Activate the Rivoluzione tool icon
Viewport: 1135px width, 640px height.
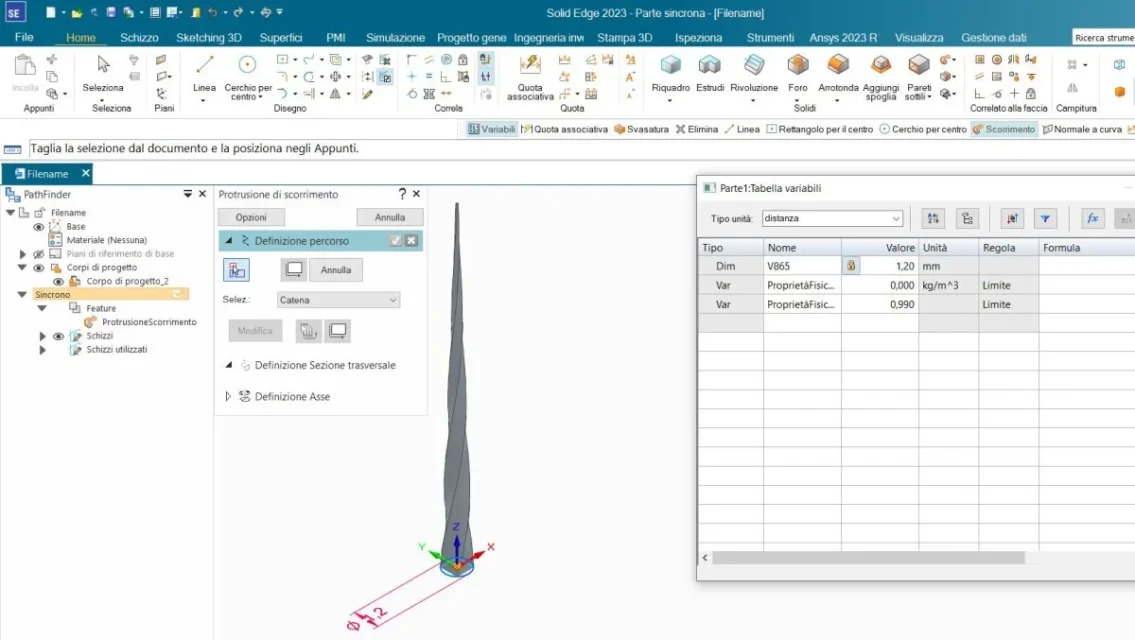point(754,71)
